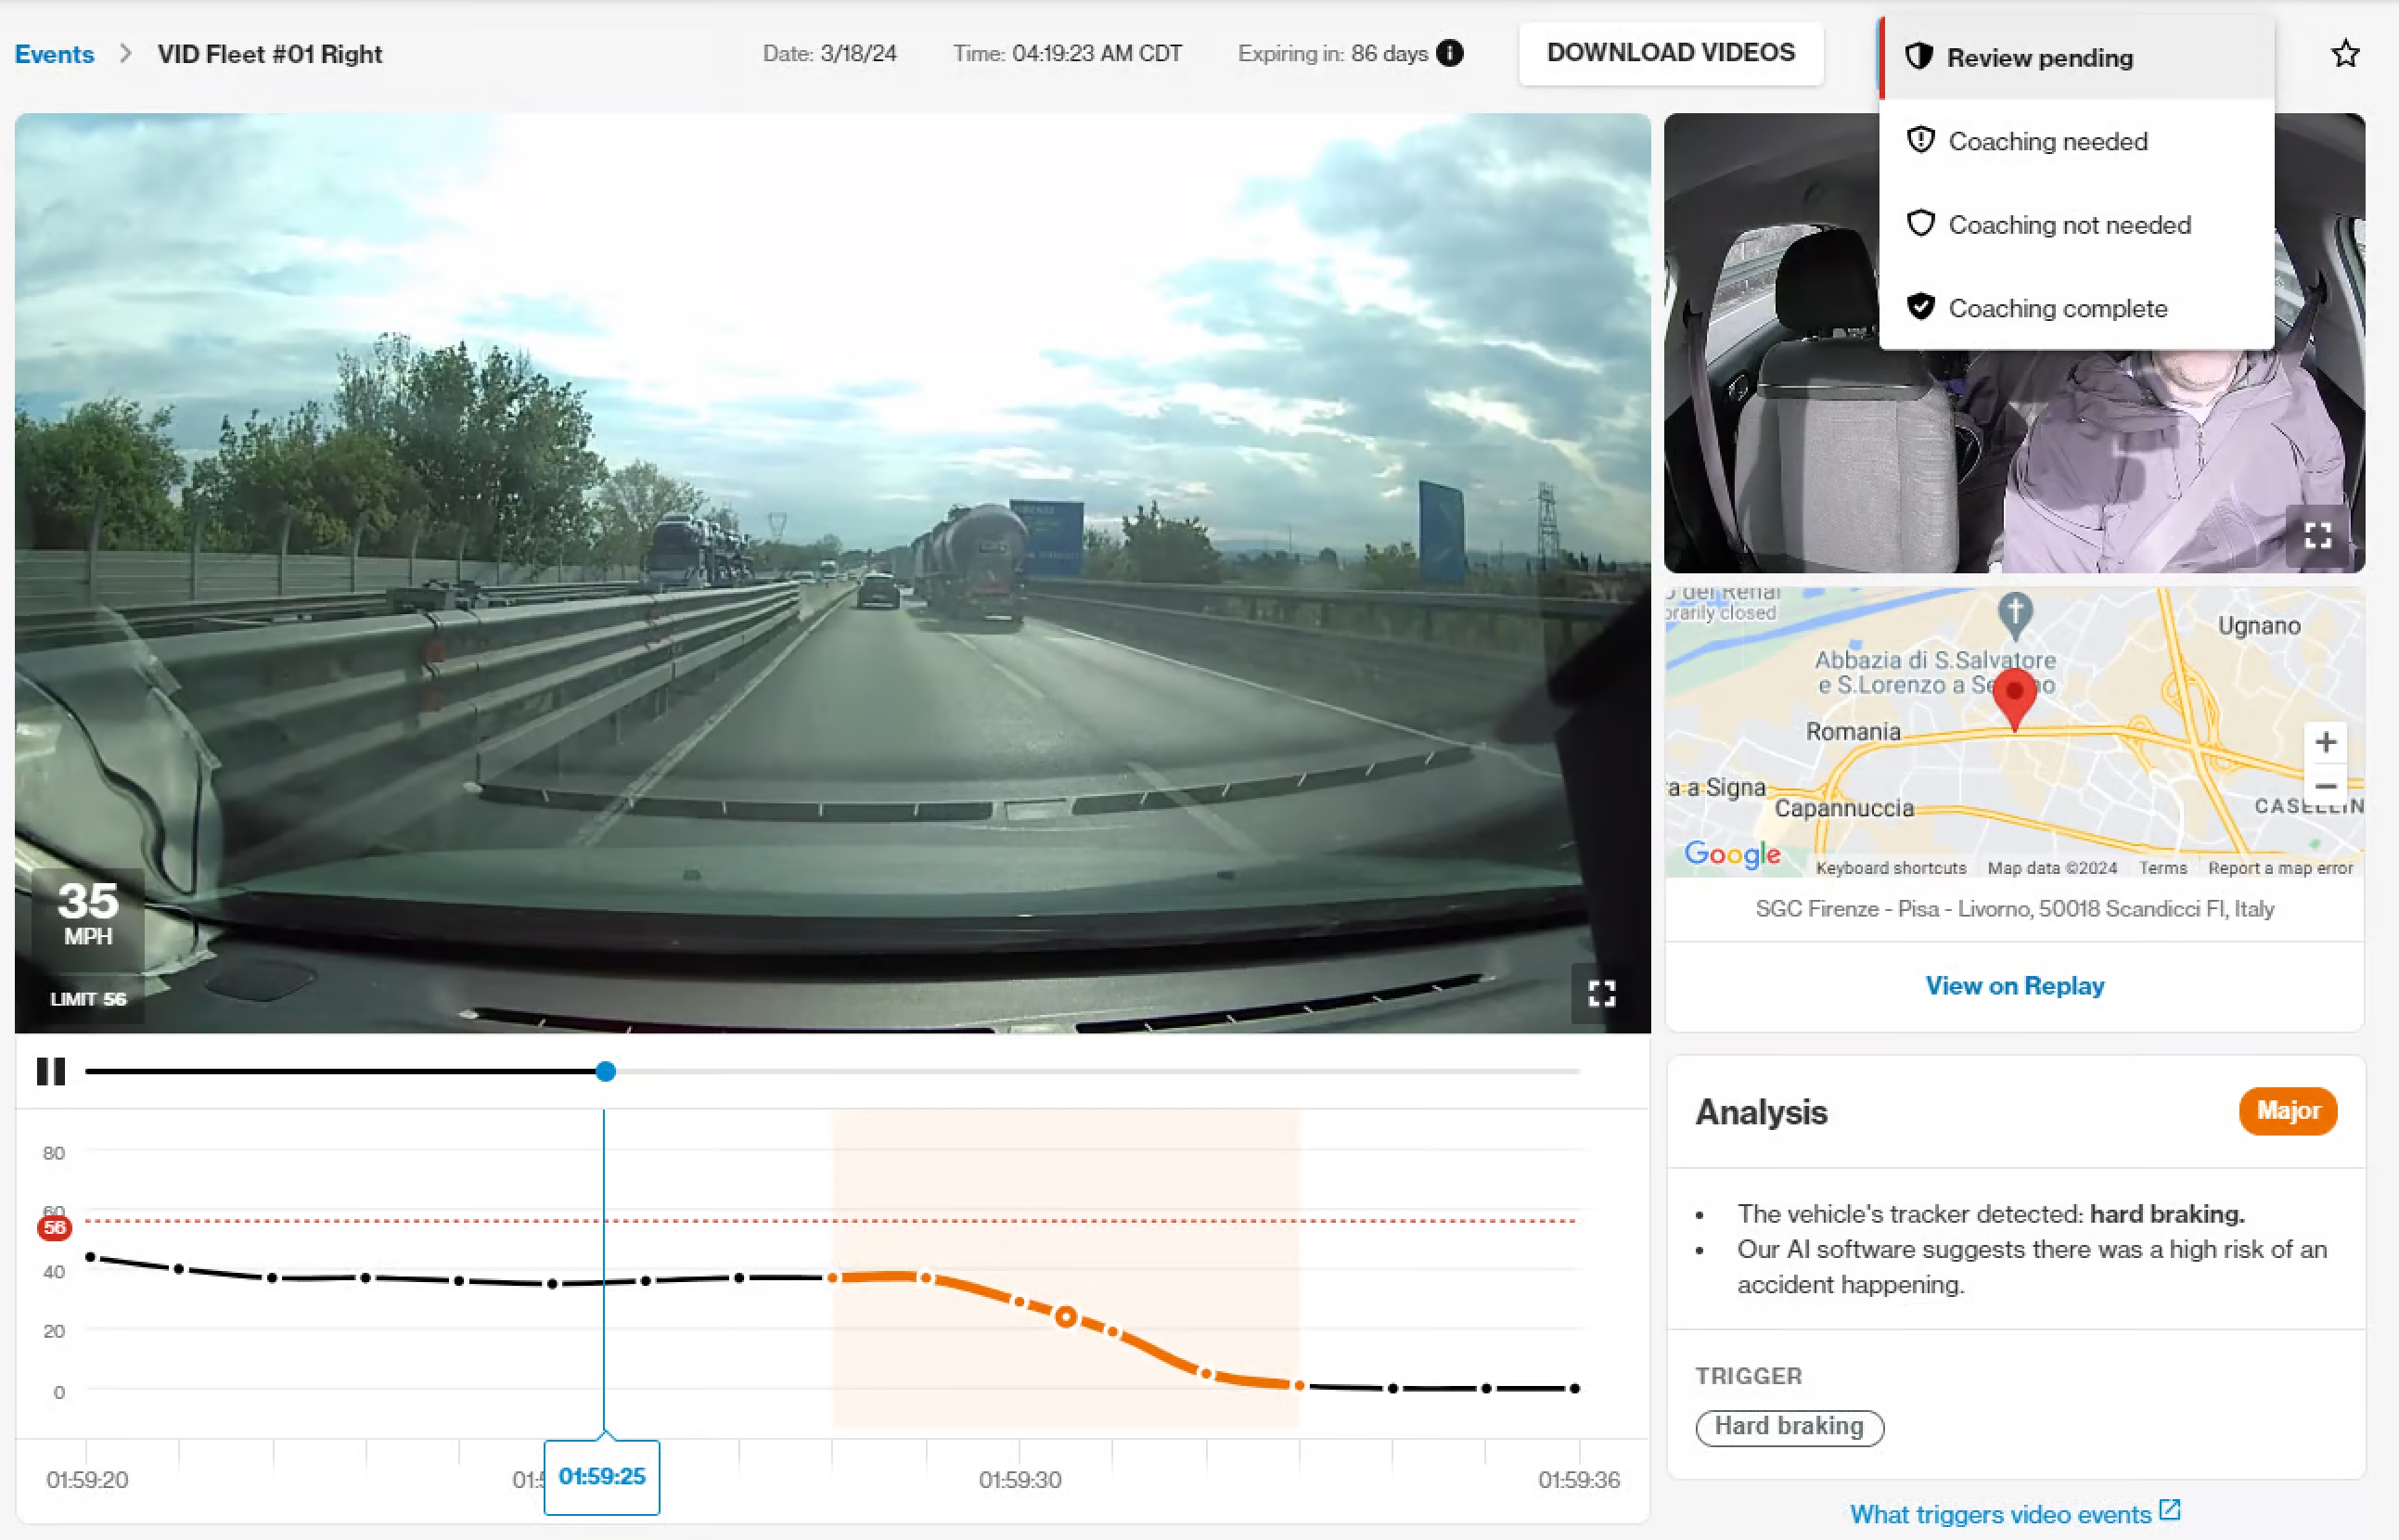
Task: Select the 01:59:25 timeline marker
Action: (x=602, y=1477)
